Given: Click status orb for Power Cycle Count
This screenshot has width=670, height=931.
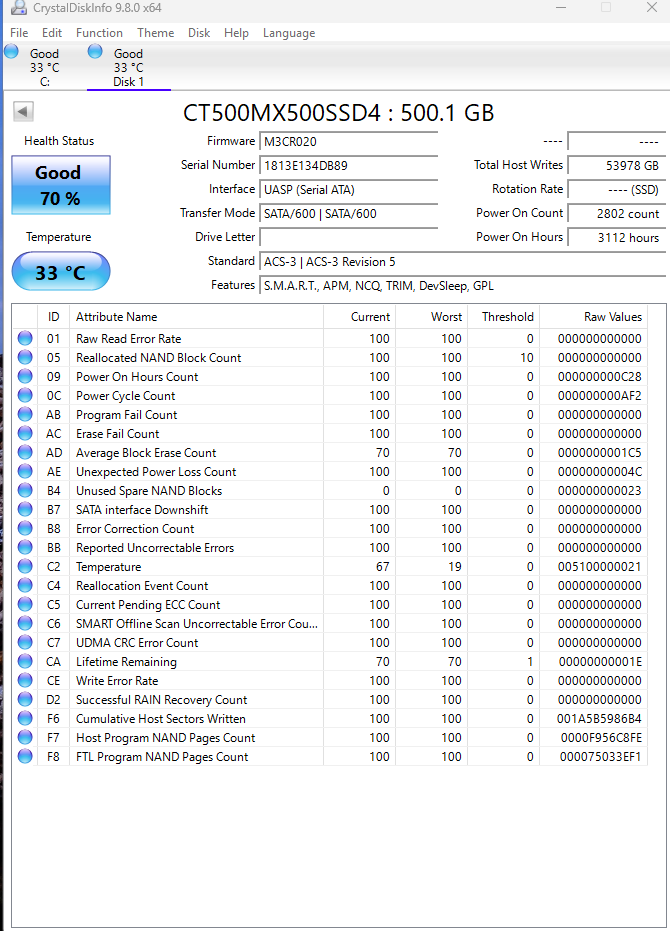Looking at the screenshot, I should [25, 395].
